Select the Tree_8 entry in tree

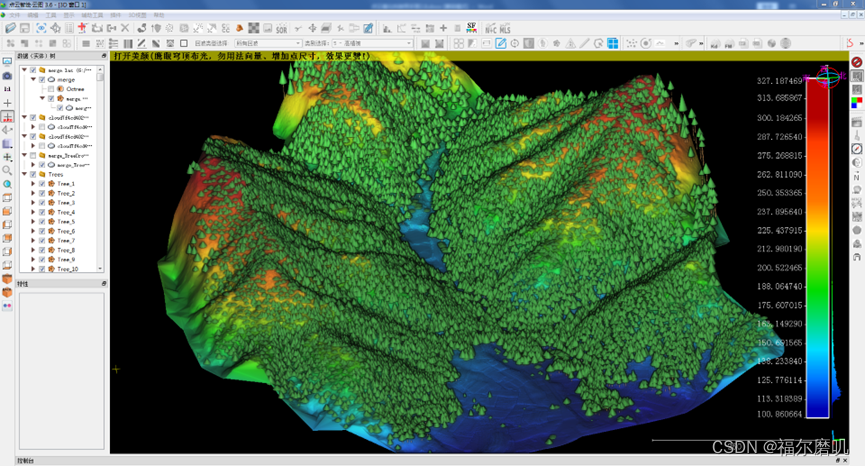(x=66, y=250)
